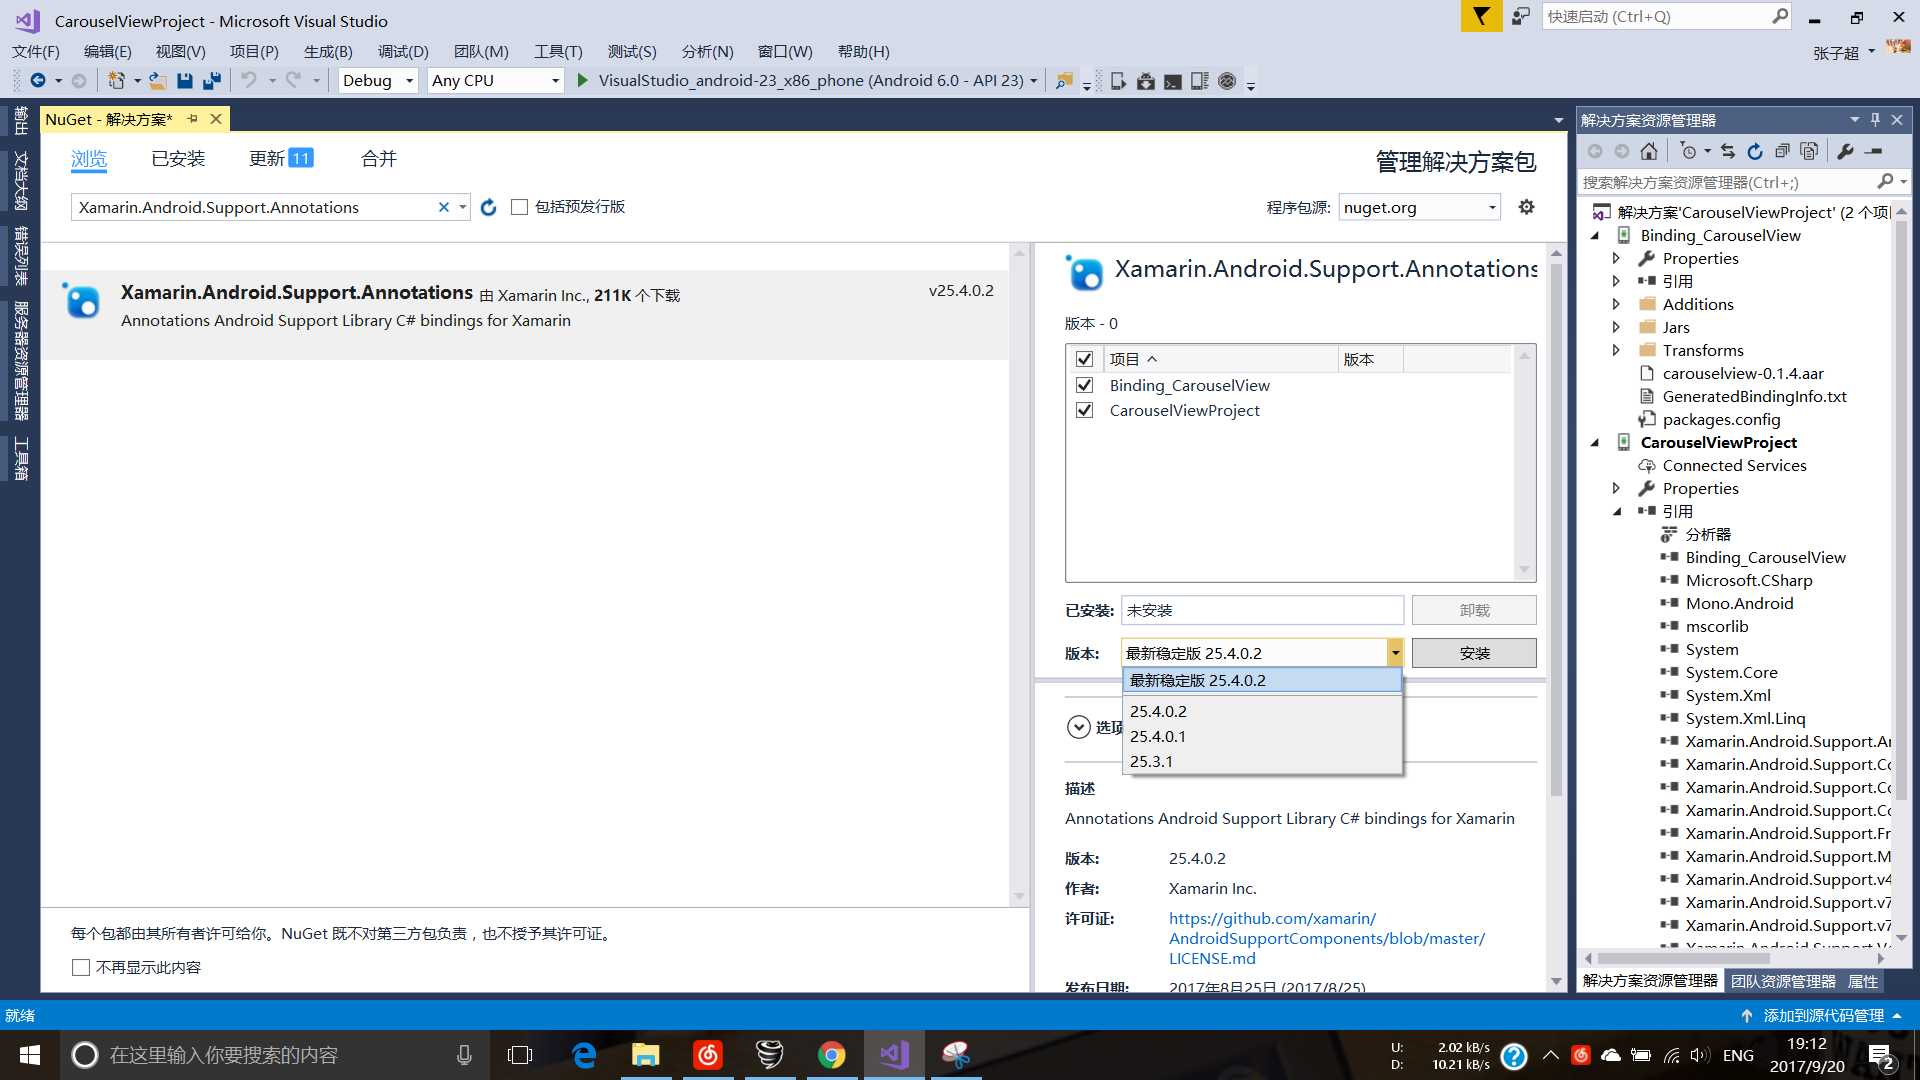Click the Visual Studio debug start button
The image size is (1920, 1080).
tap(584, 80)
